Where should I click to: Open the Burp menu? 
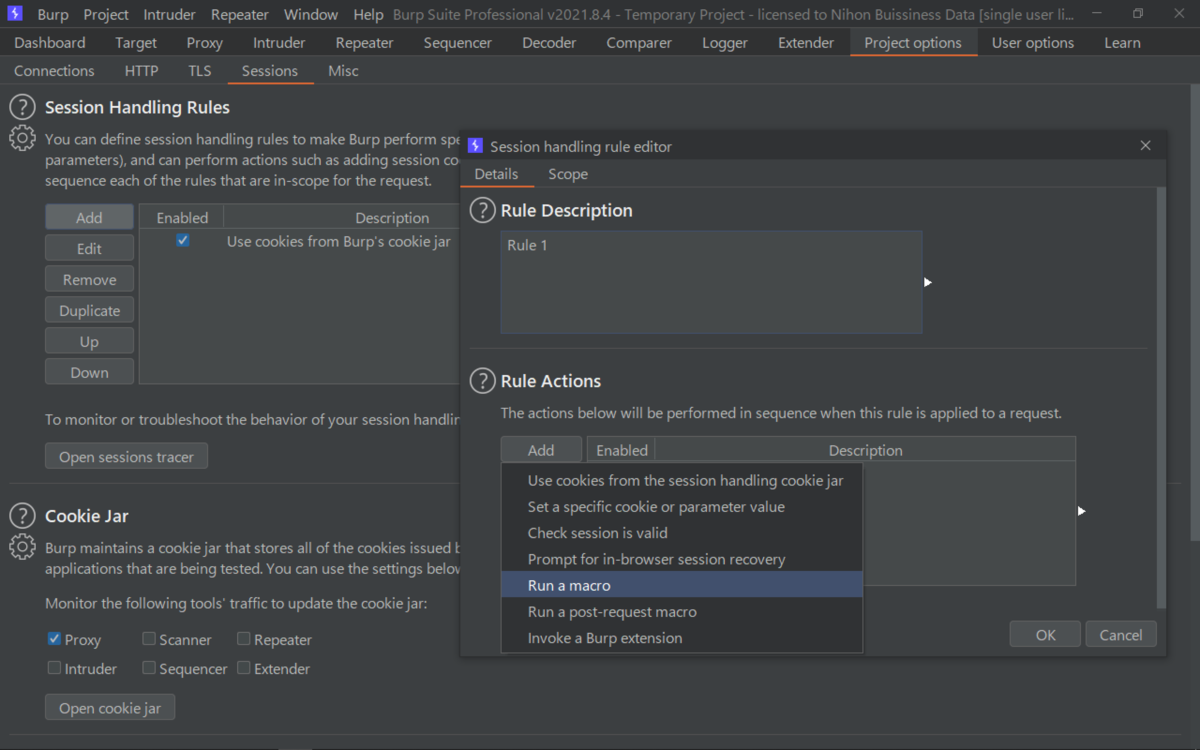53,15
